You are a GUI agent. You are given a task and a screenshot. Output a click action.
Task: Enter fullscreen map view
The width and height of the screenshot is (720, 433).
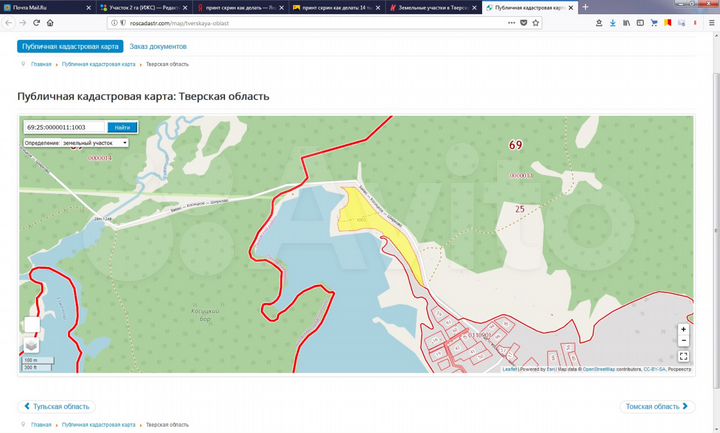coord(683,356)
